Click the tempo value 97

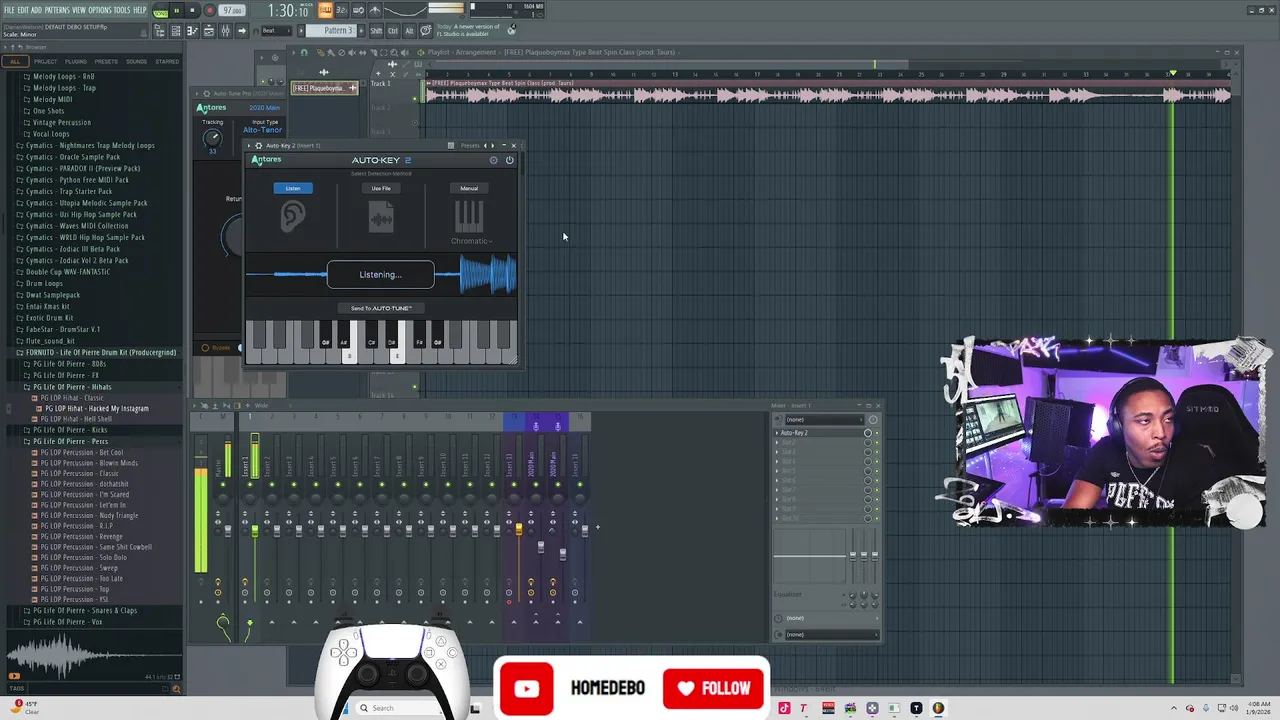click(232, 10)
